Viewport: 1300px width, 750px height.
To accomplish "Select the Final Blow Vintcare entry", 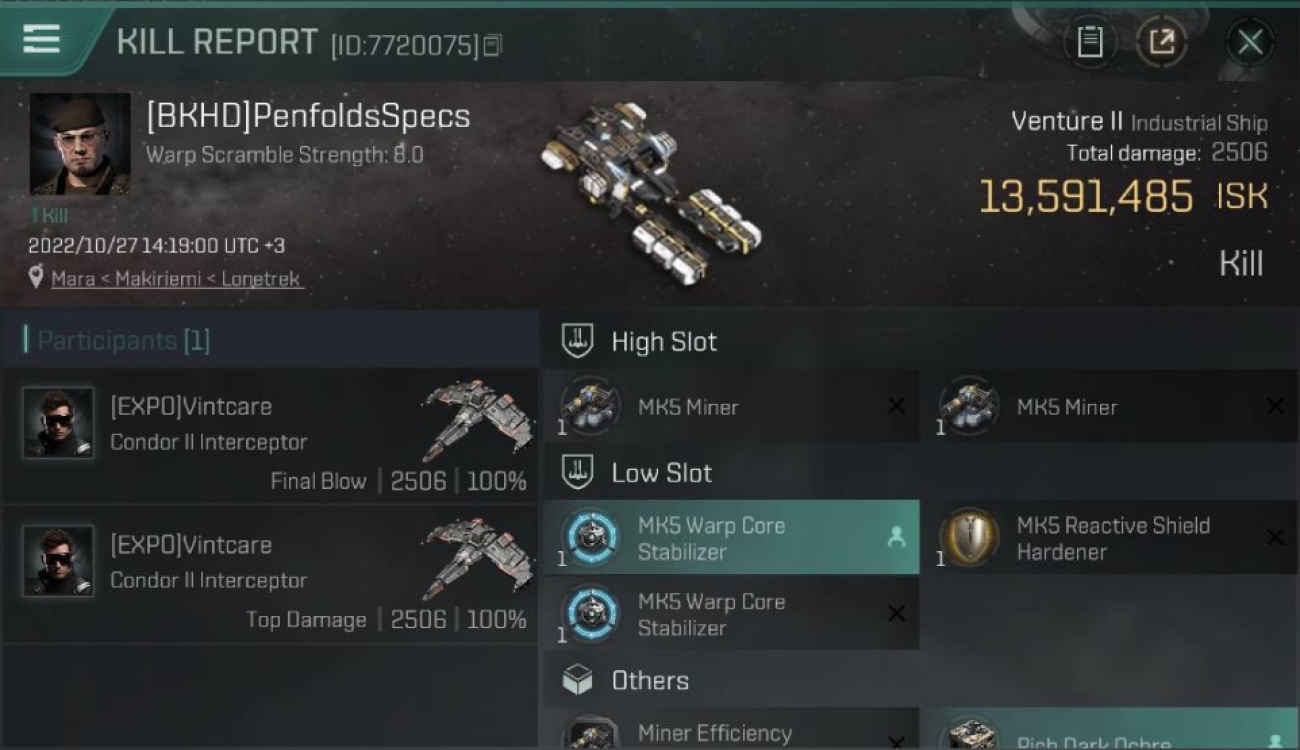I will click(270, 435).
